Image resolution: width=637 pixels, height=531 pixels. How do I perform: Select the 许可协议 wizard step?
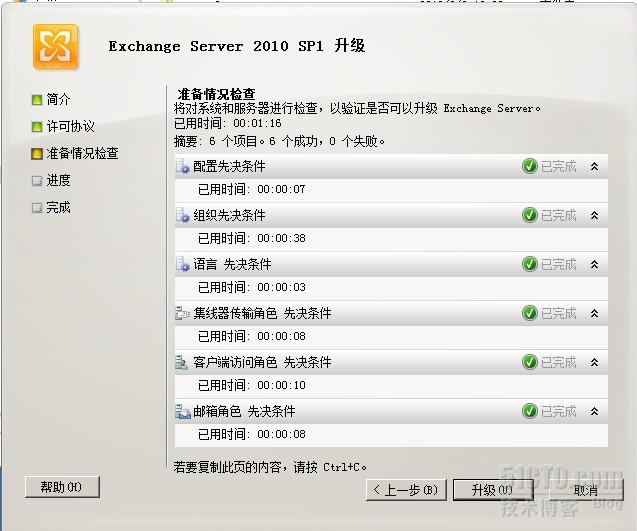[x=70, y=126]
